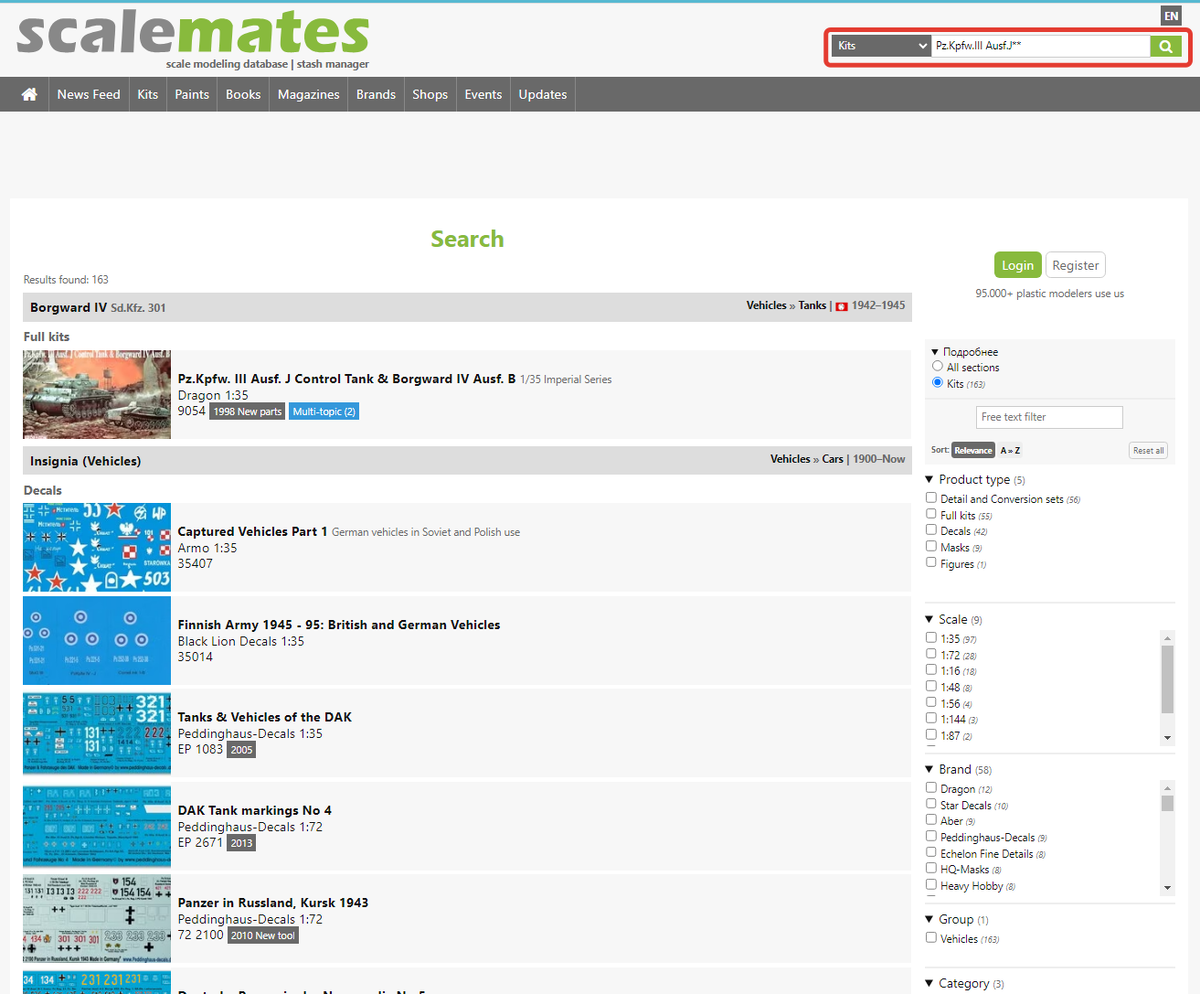Viewport: 1200px width, 994px height.
Task: Open the Events menu item
Action: (x=483, y=94)
